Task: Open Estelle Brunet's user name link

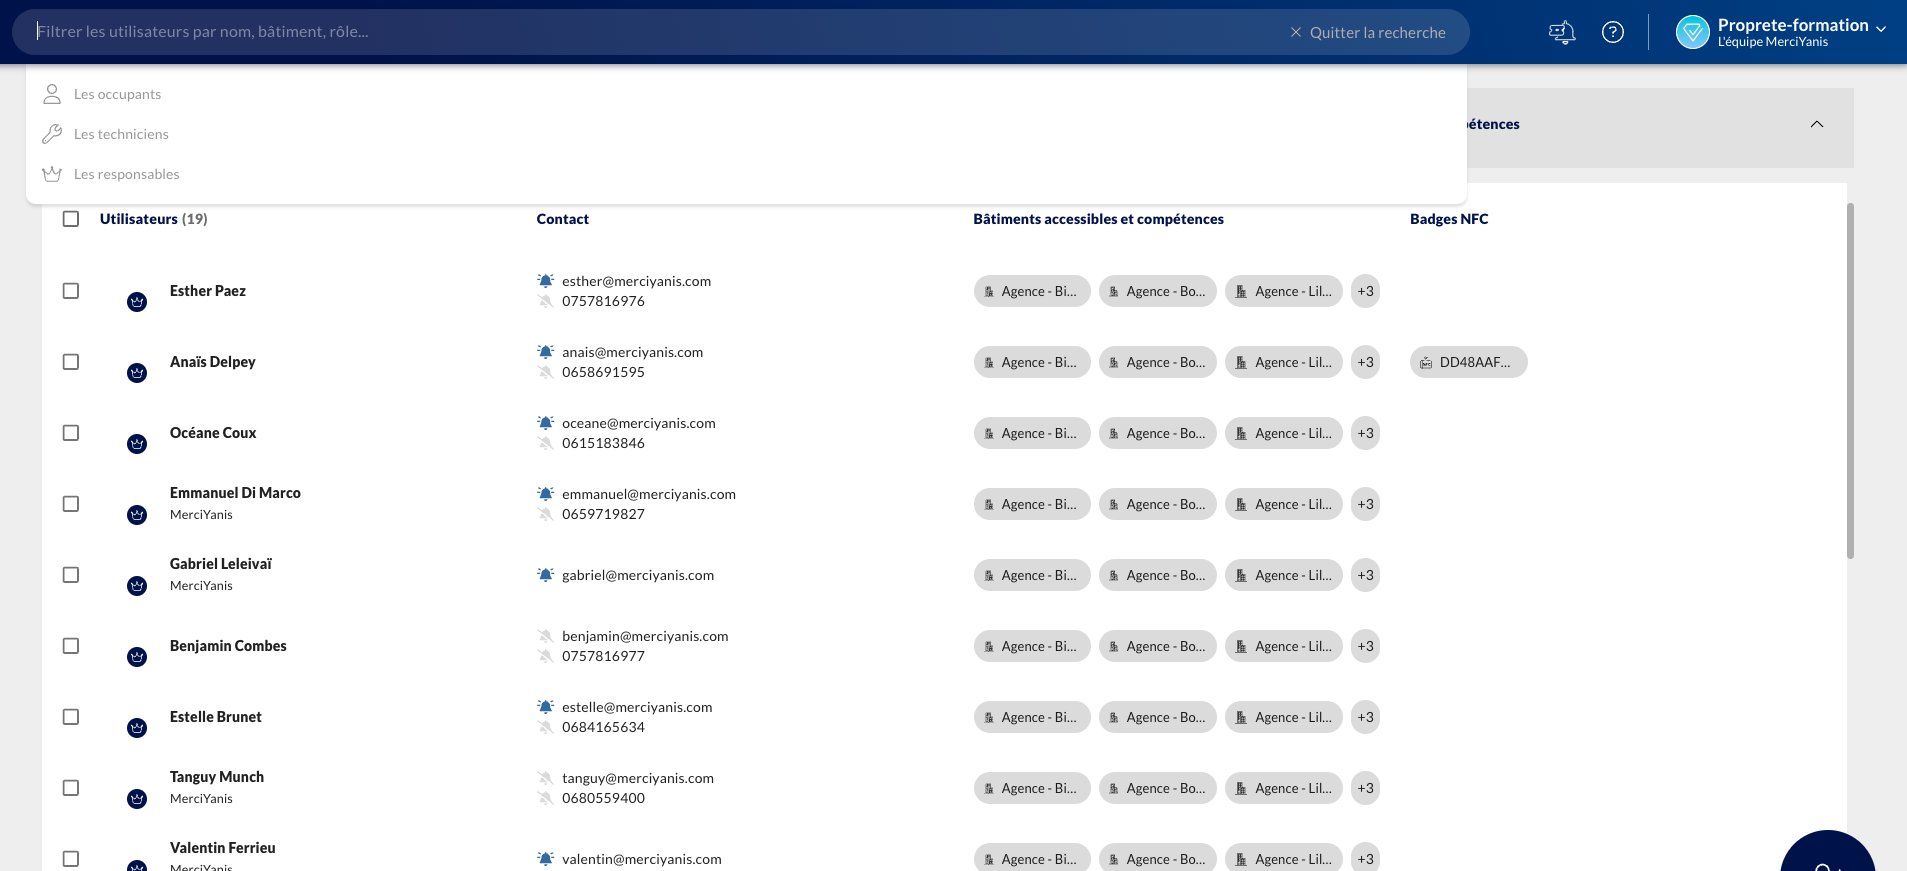Action: [216, 717]
